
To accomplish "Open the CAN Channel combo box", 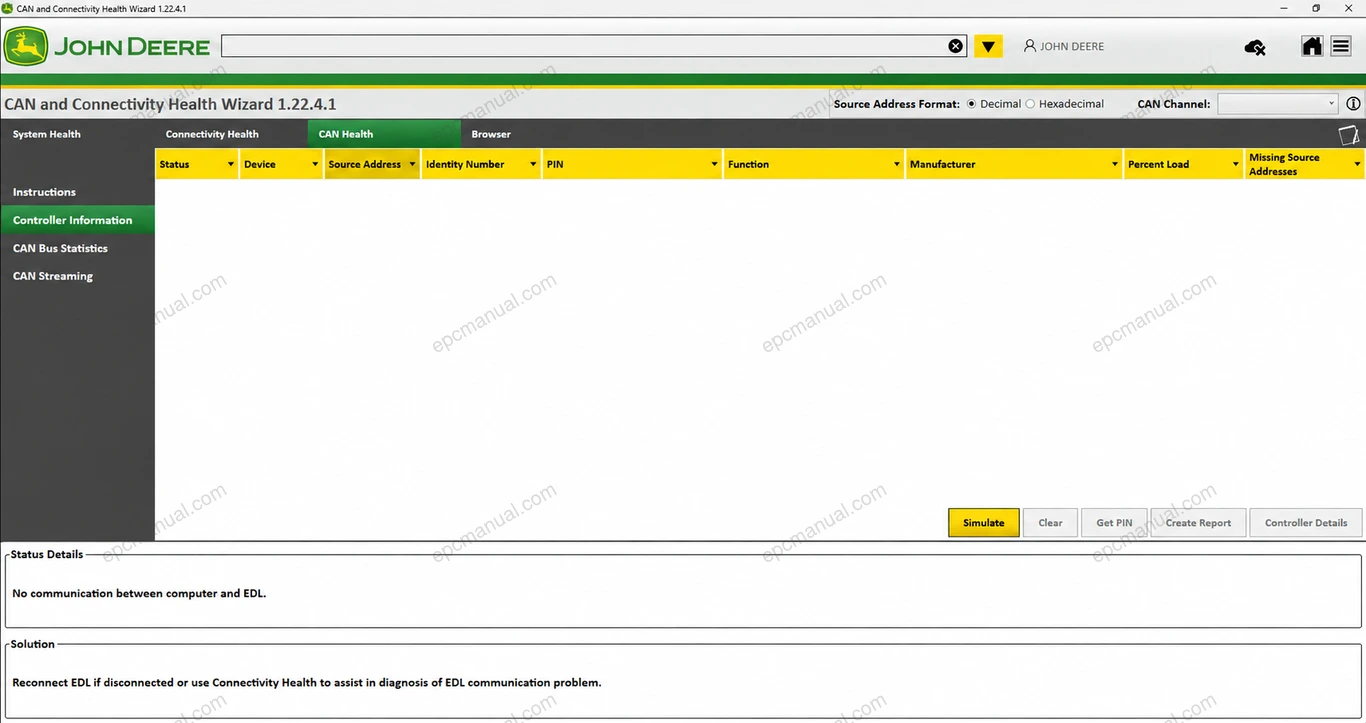I will tap(1277, 104).
